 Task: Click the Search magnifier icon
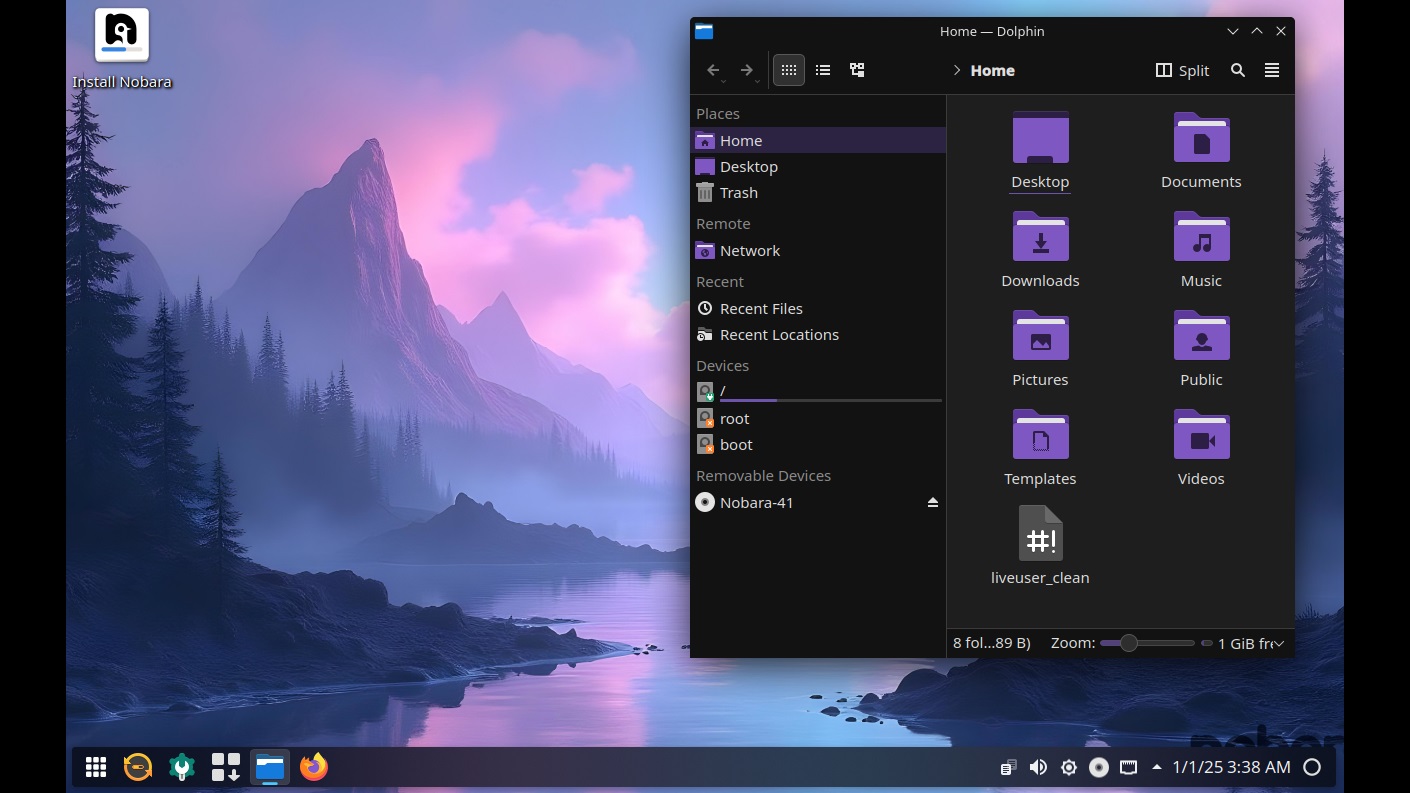pyautogui.click(x=1238, y=70)
